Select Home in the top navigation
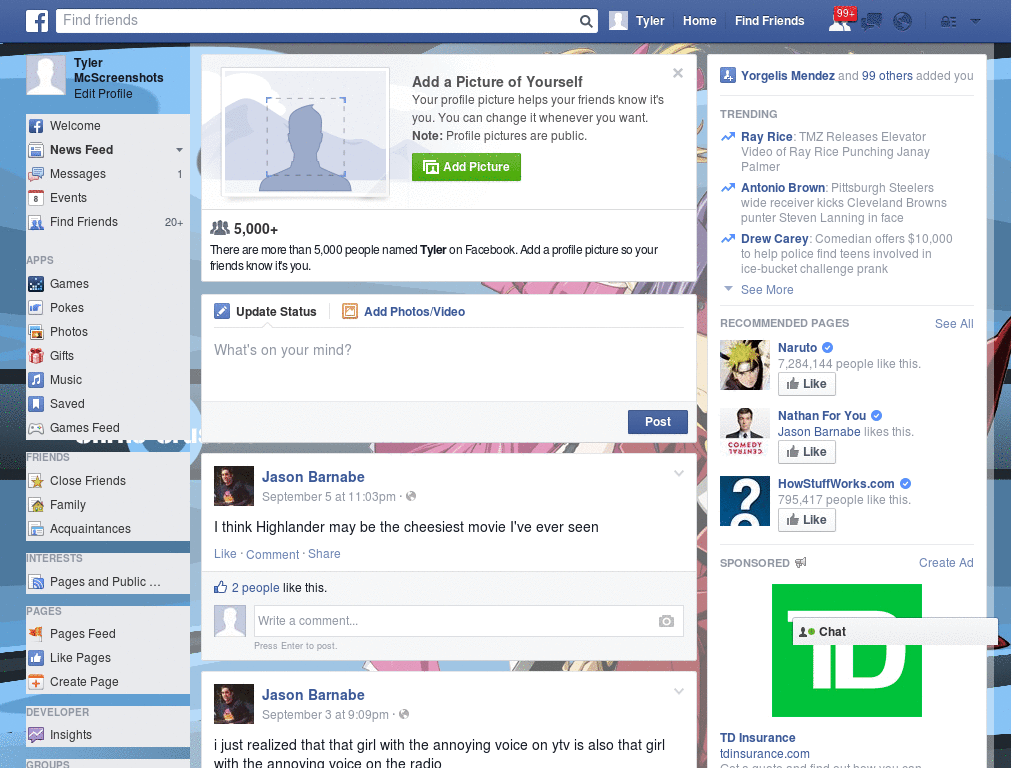The height and width of the screenshot is (768, 1024). click(699, 20)
